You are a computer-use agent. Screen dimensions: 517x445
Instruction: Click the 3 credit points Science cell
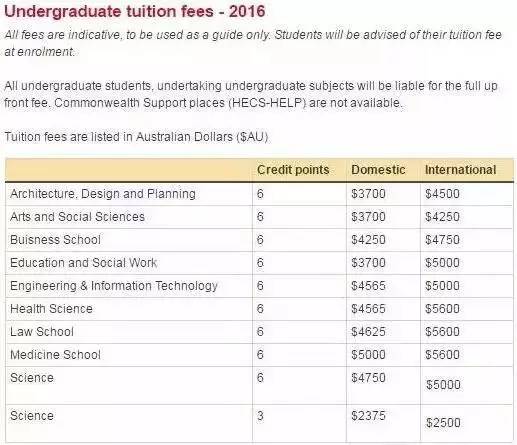pyautogui.click(x=260, y=416)
